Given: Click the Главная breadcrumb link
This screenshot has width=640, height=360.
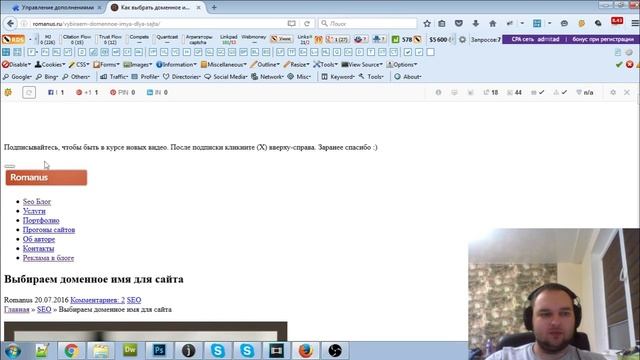Looking at the screenshot, I should coord(17,309).
